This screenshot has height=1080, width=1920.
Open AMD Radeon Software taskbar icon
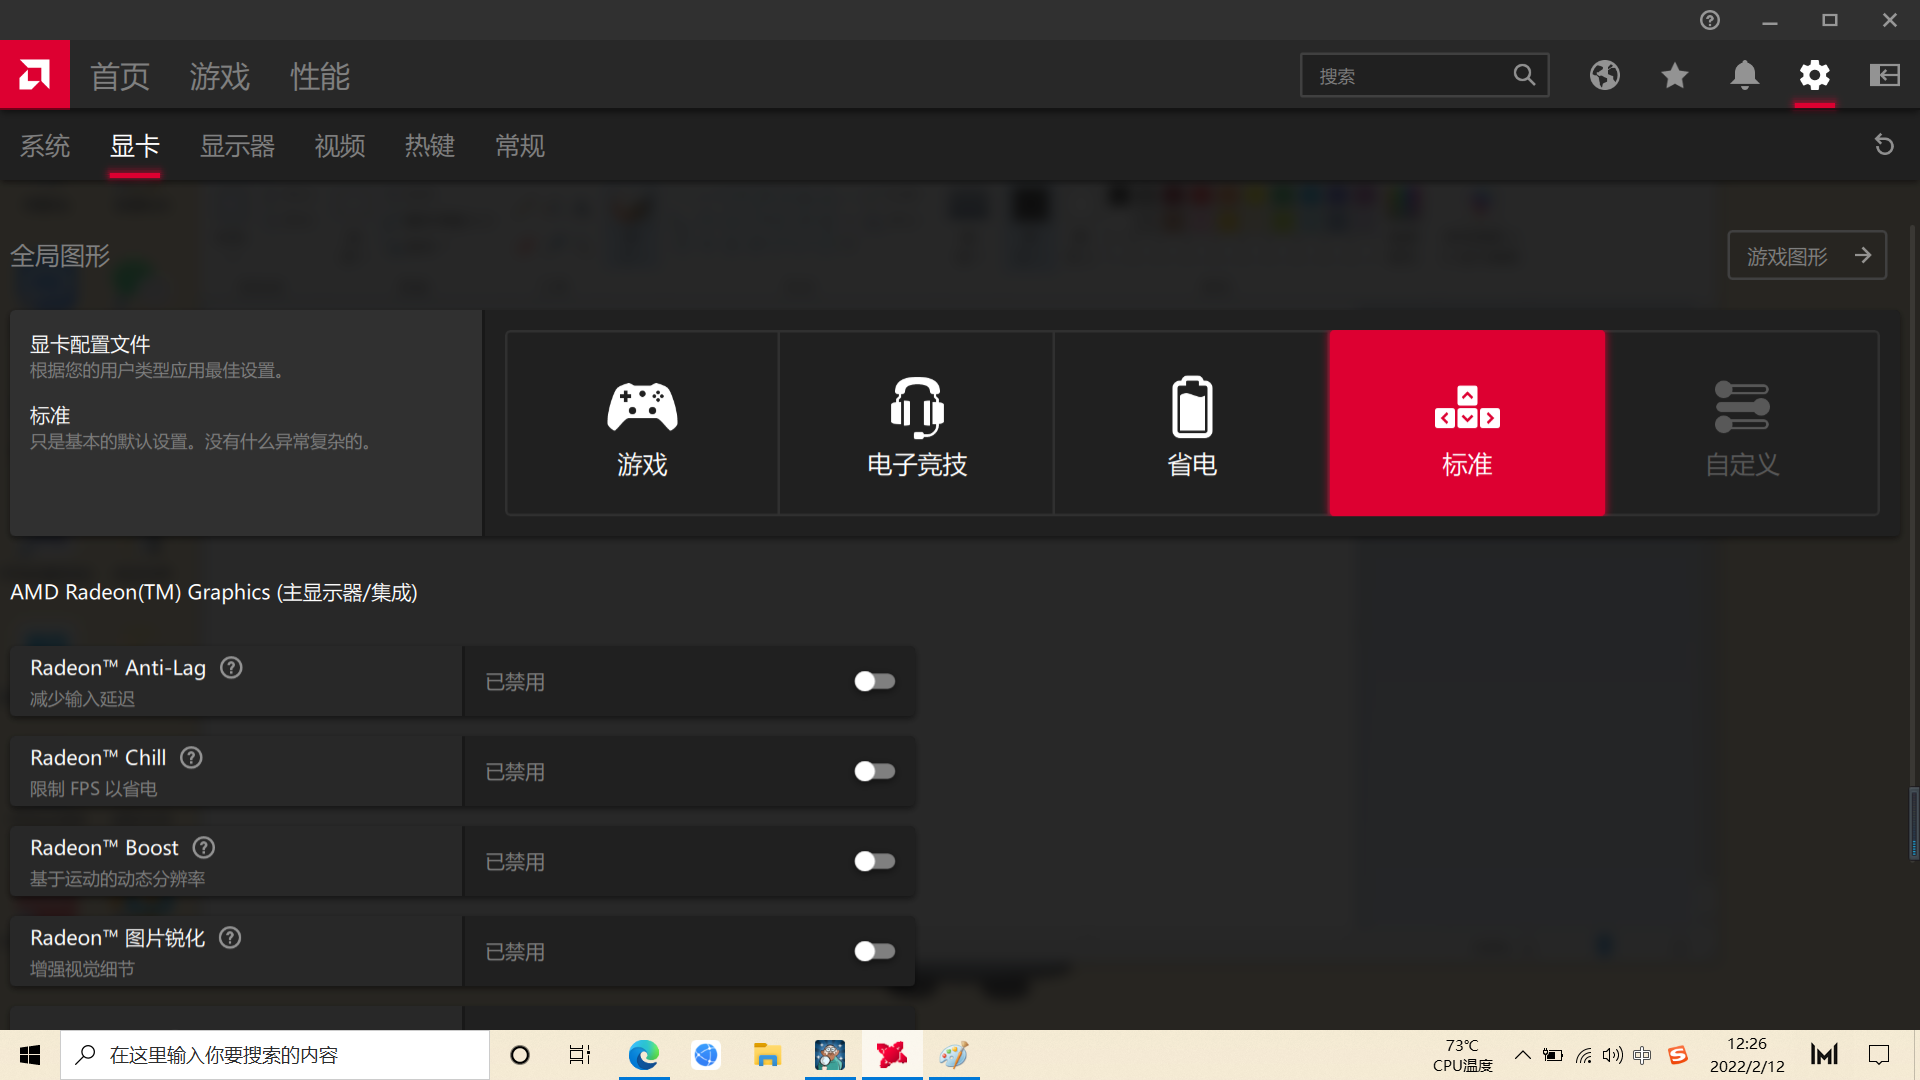coord(892,1055)
